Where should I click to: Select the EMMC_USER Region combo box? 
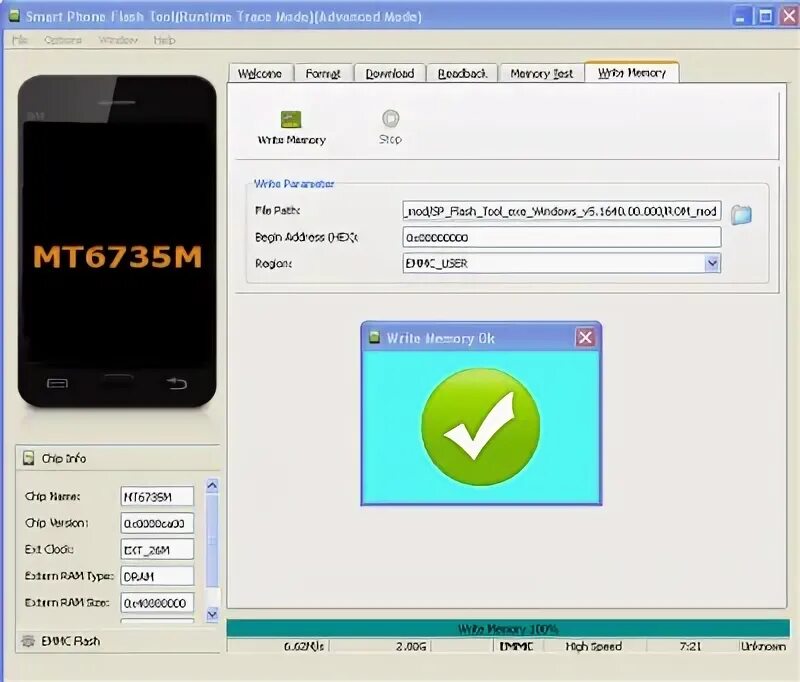coord(561,263)
